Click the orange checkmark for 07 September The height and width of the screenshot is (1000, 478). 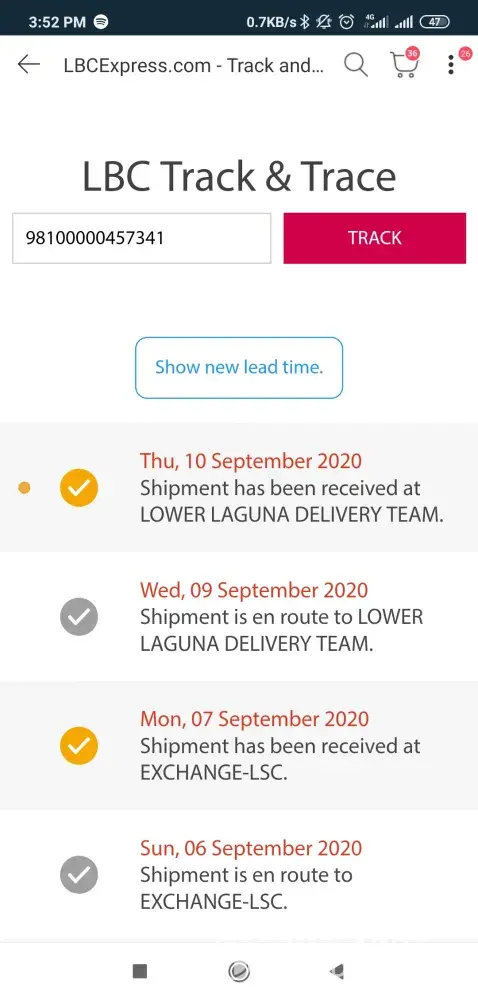pyautogui.click(x=79, y=746)
